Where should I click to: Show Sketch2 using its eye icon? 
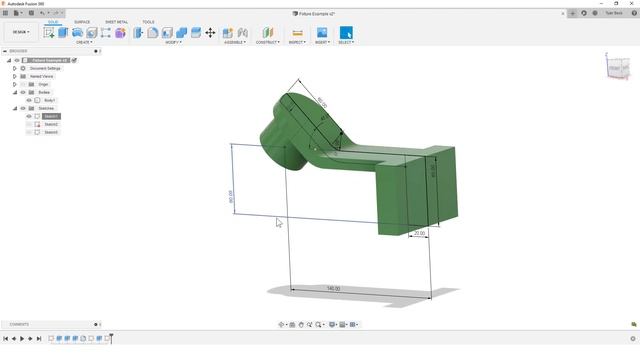(x=29, y=124)
